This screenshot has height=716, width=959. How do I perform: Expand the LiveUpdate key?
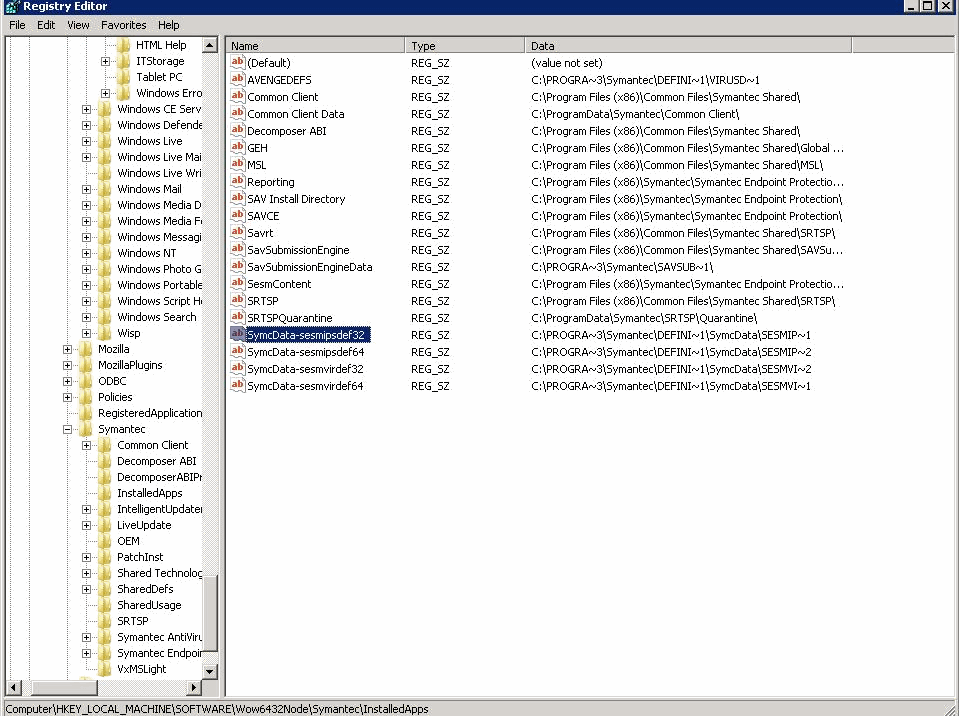pos(86,525)
